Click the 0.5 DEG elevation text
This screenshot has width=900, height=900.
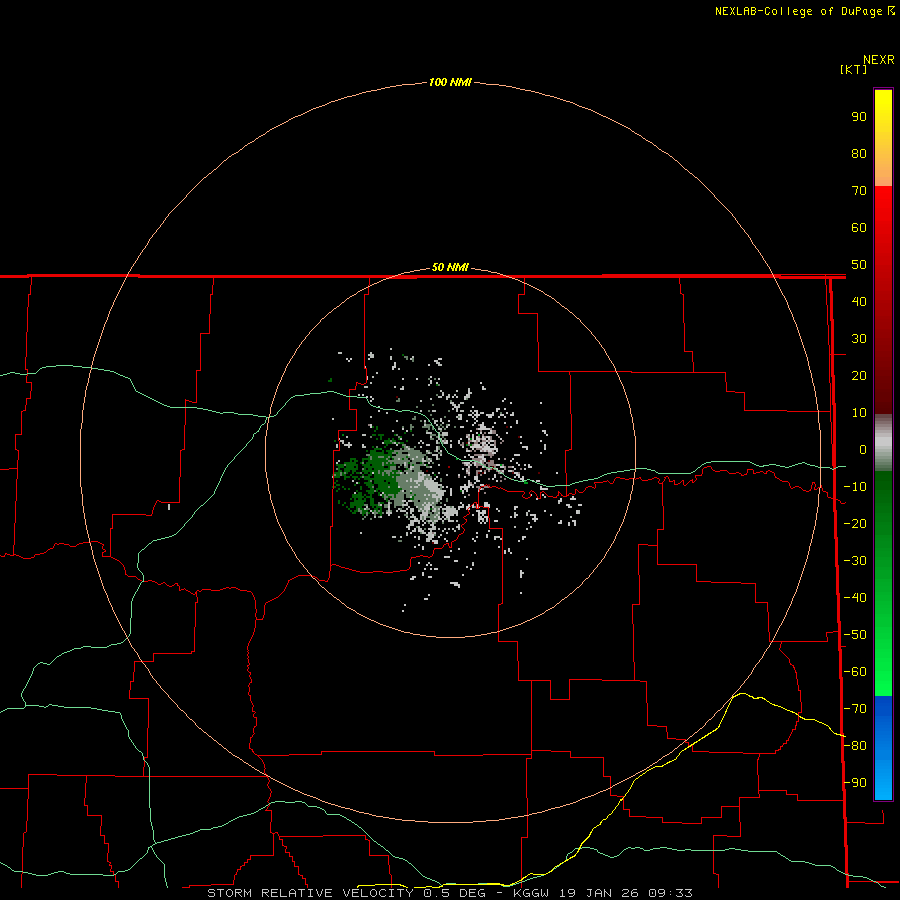[455, 893]
